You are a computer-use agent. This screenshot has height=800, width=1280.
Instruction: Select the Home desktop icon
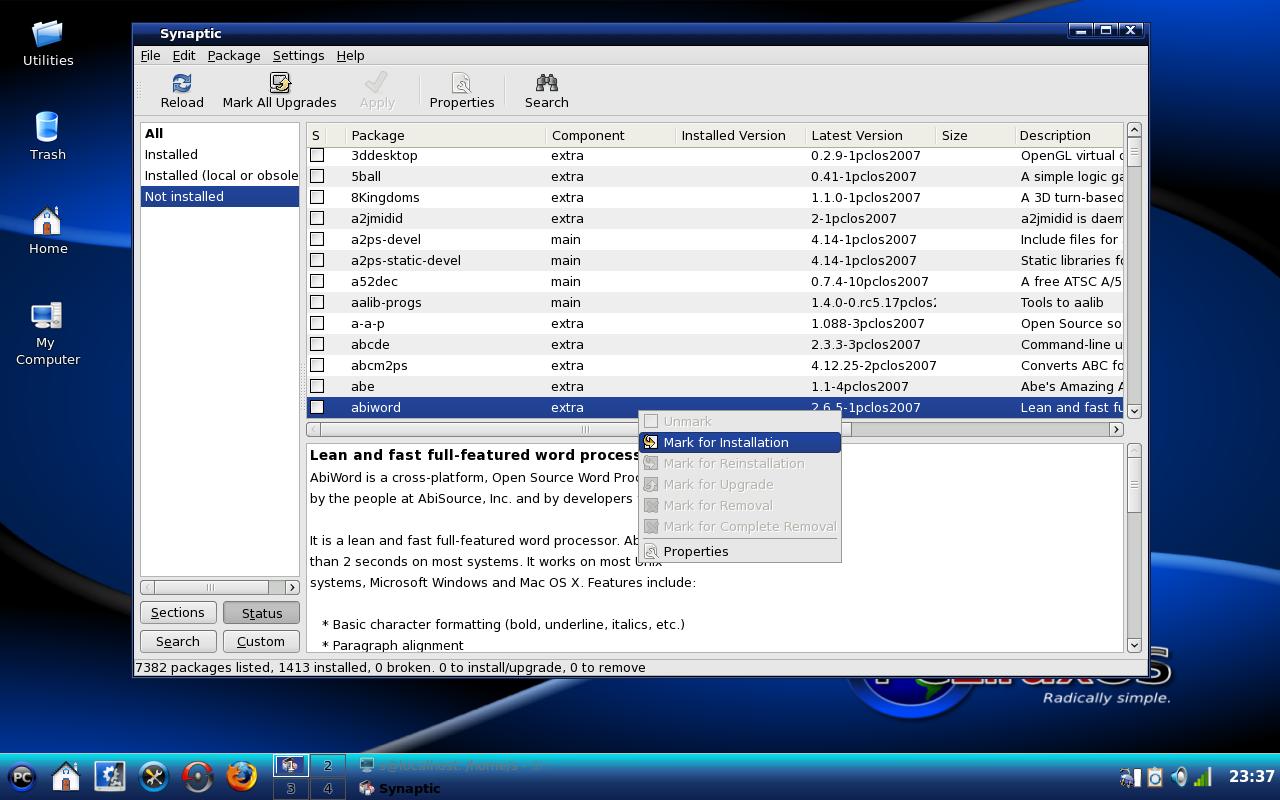48,221
